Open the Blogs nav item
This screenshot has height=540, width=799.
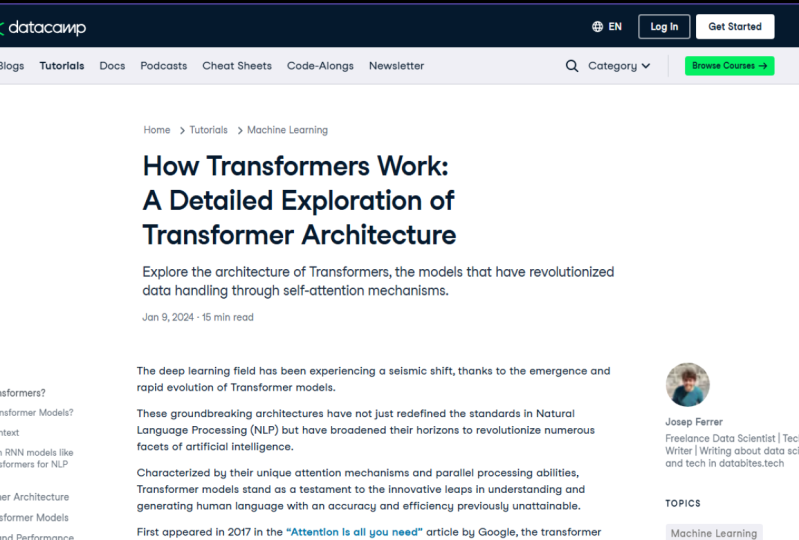[11, 66]
